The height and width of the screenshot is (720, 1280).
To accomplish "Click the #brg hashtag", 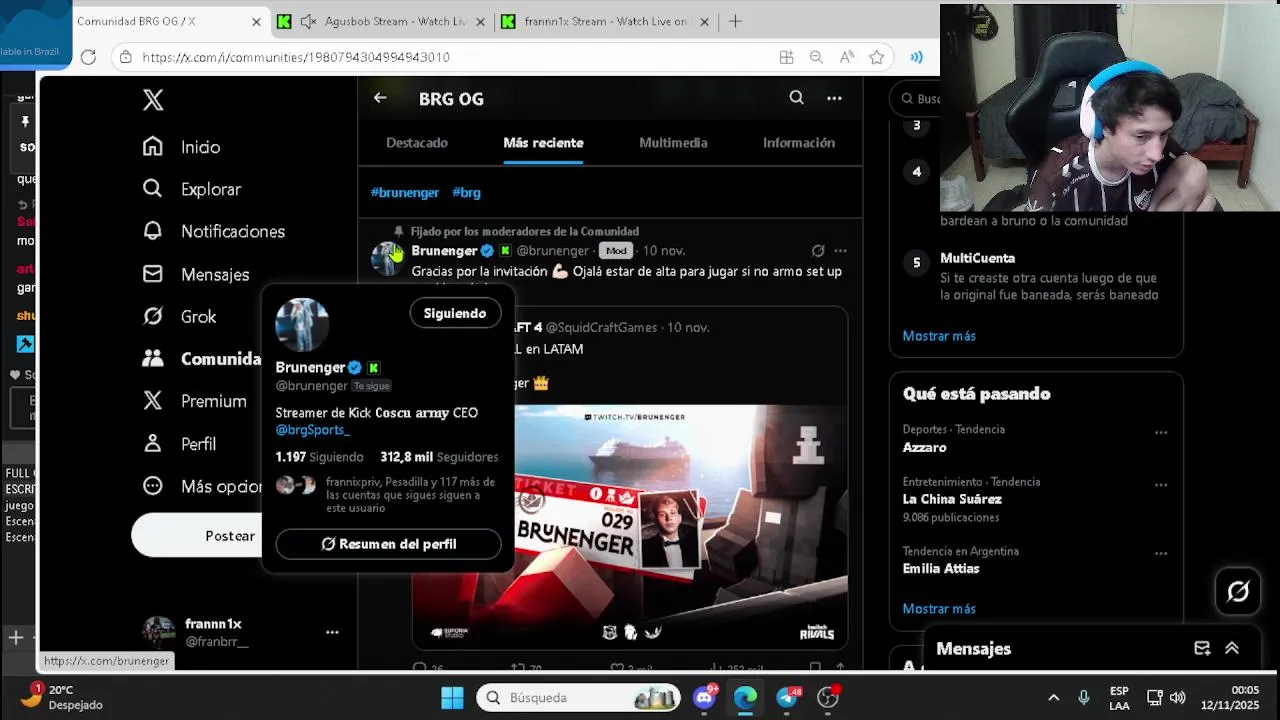I will click(x=466, y=192).
